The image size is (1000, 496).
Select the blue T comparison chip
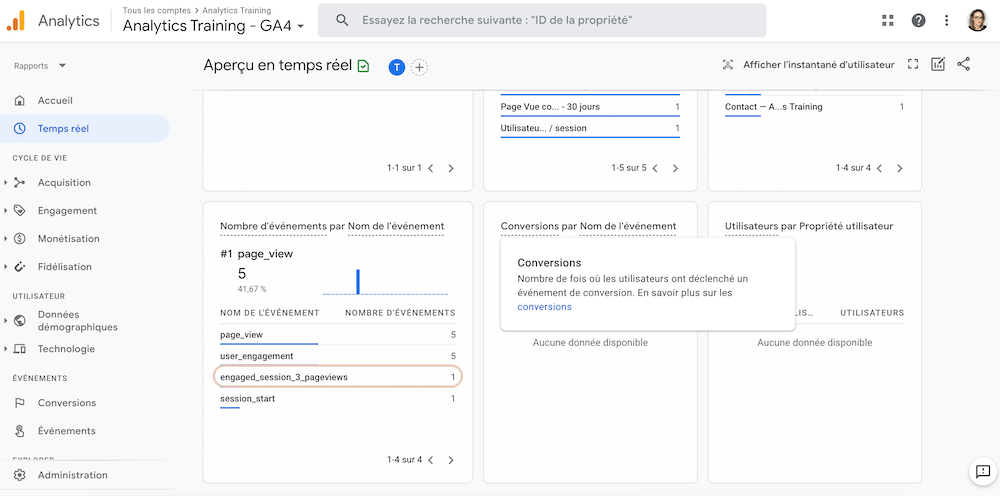click(397, 68)
